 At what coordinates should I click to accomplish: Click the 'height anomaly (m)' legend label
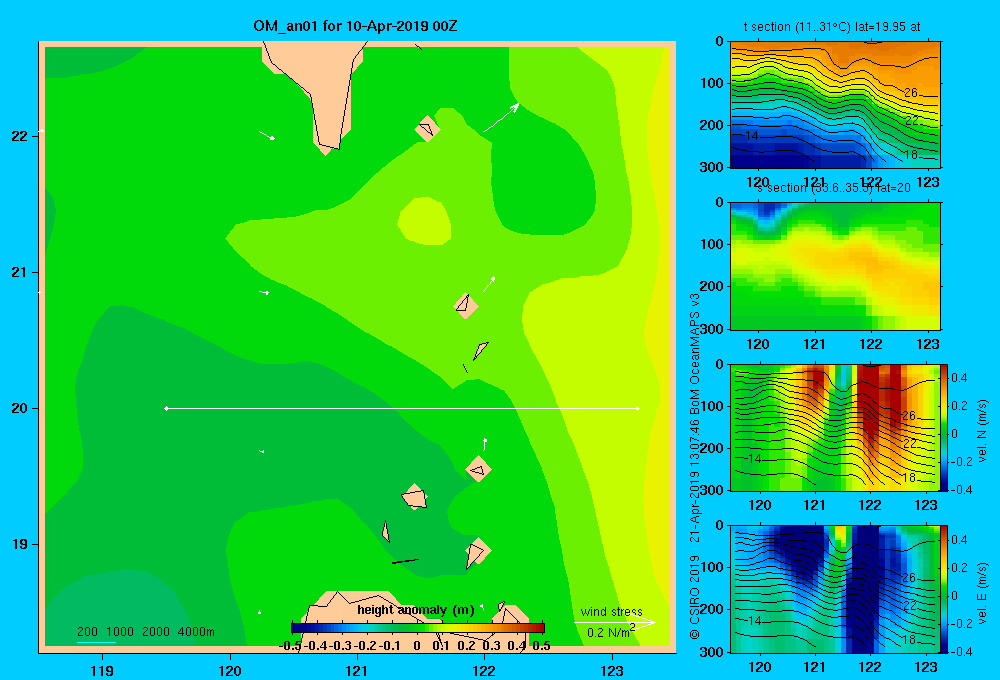coord(416,610)
